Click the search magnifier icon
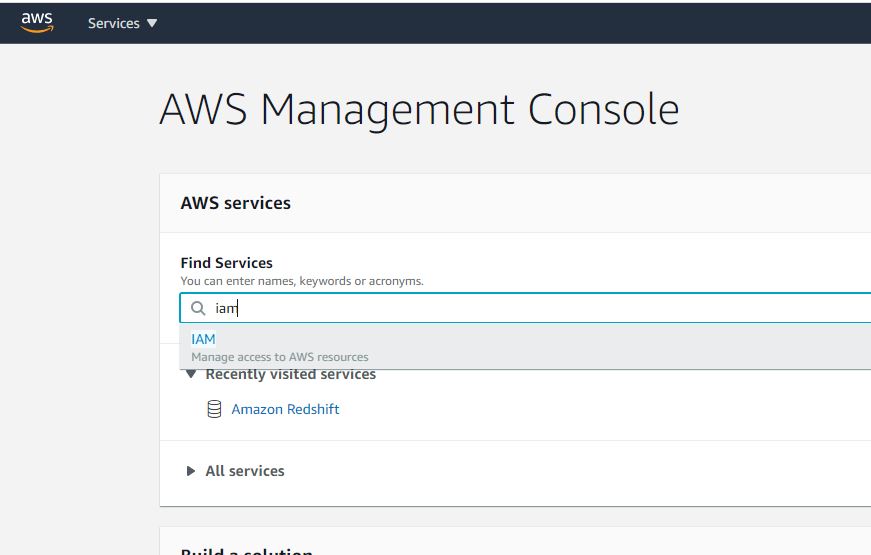Viewport: 871px width, 555px height. coord(198,308)
